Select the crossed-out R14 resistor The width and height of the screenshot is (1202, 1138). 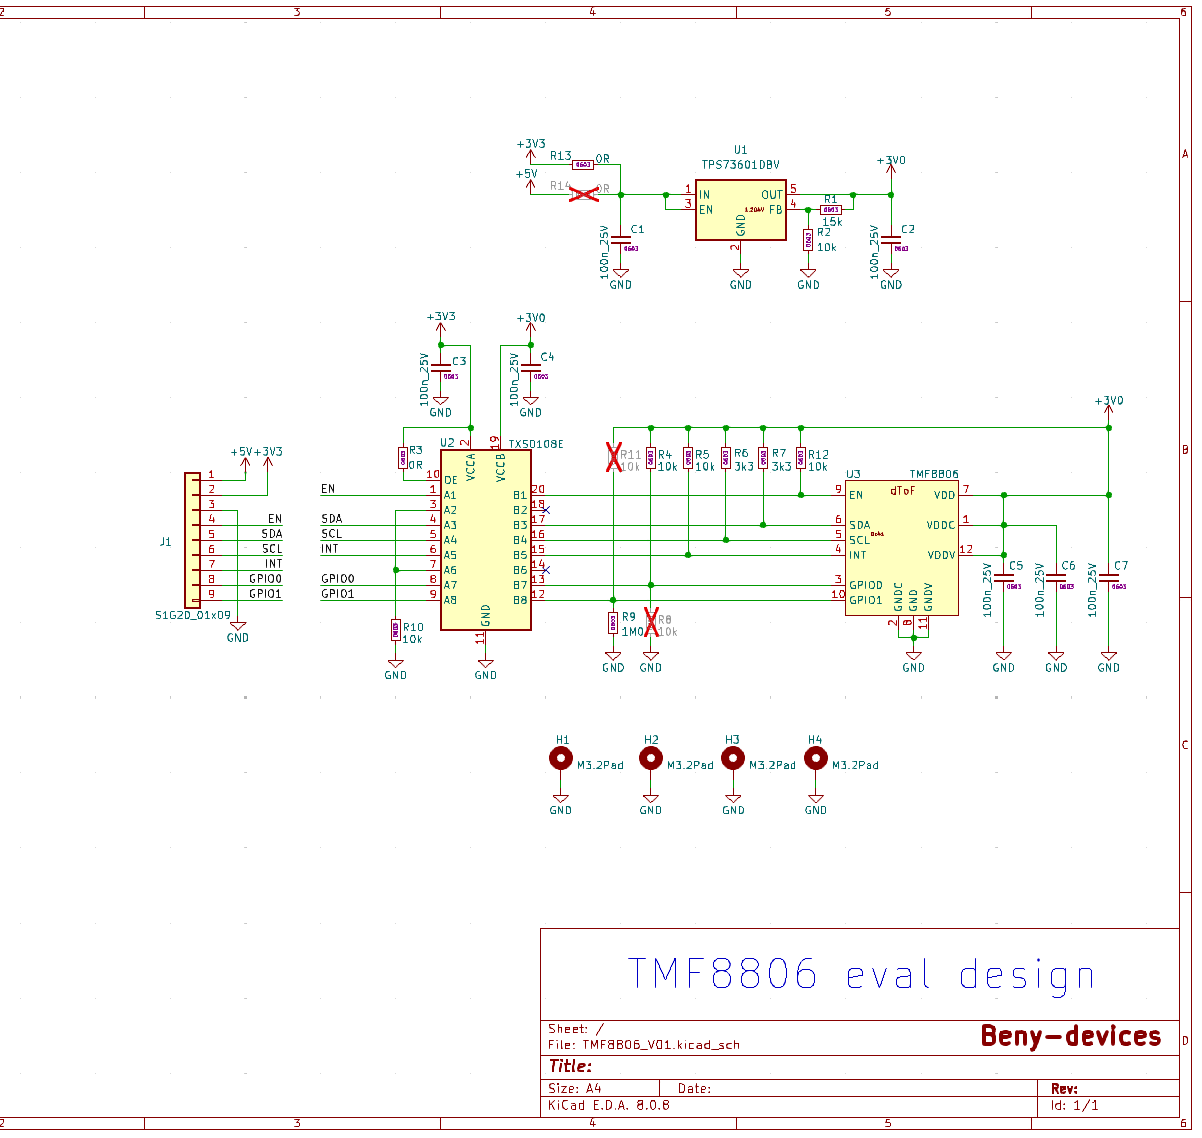[583, 194]
